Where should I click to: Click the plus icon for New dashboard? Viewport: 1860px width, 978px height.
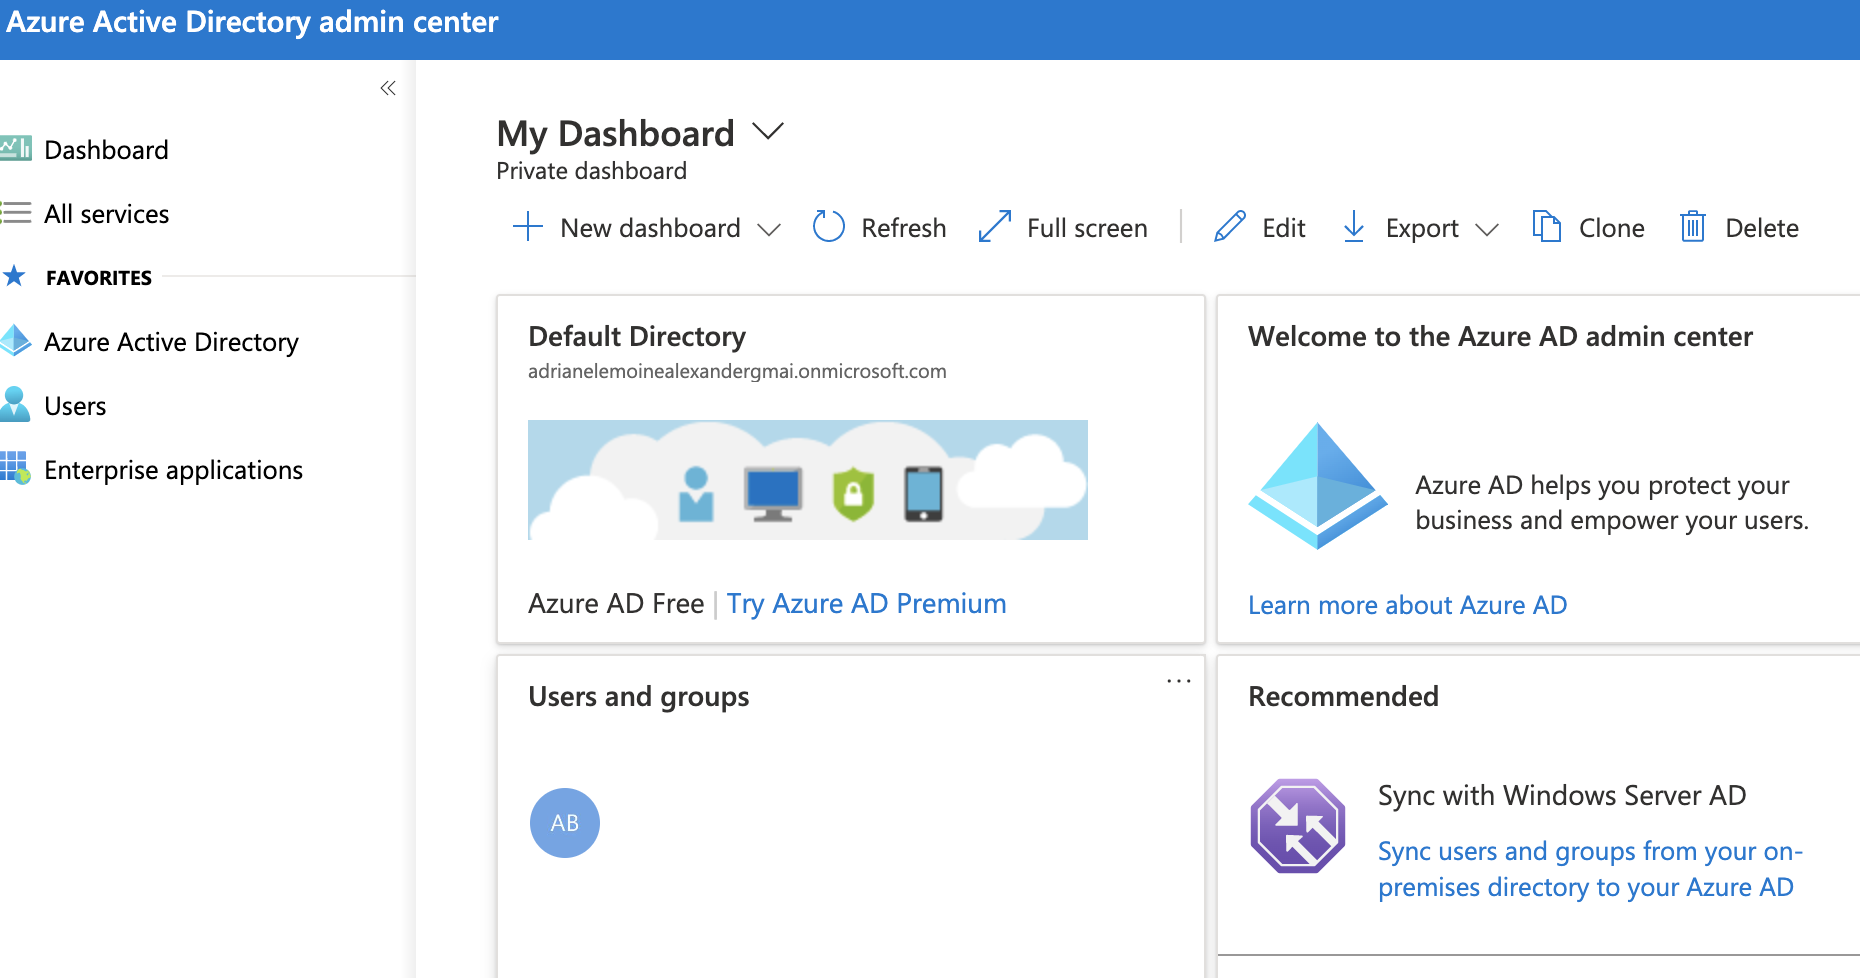527,227
